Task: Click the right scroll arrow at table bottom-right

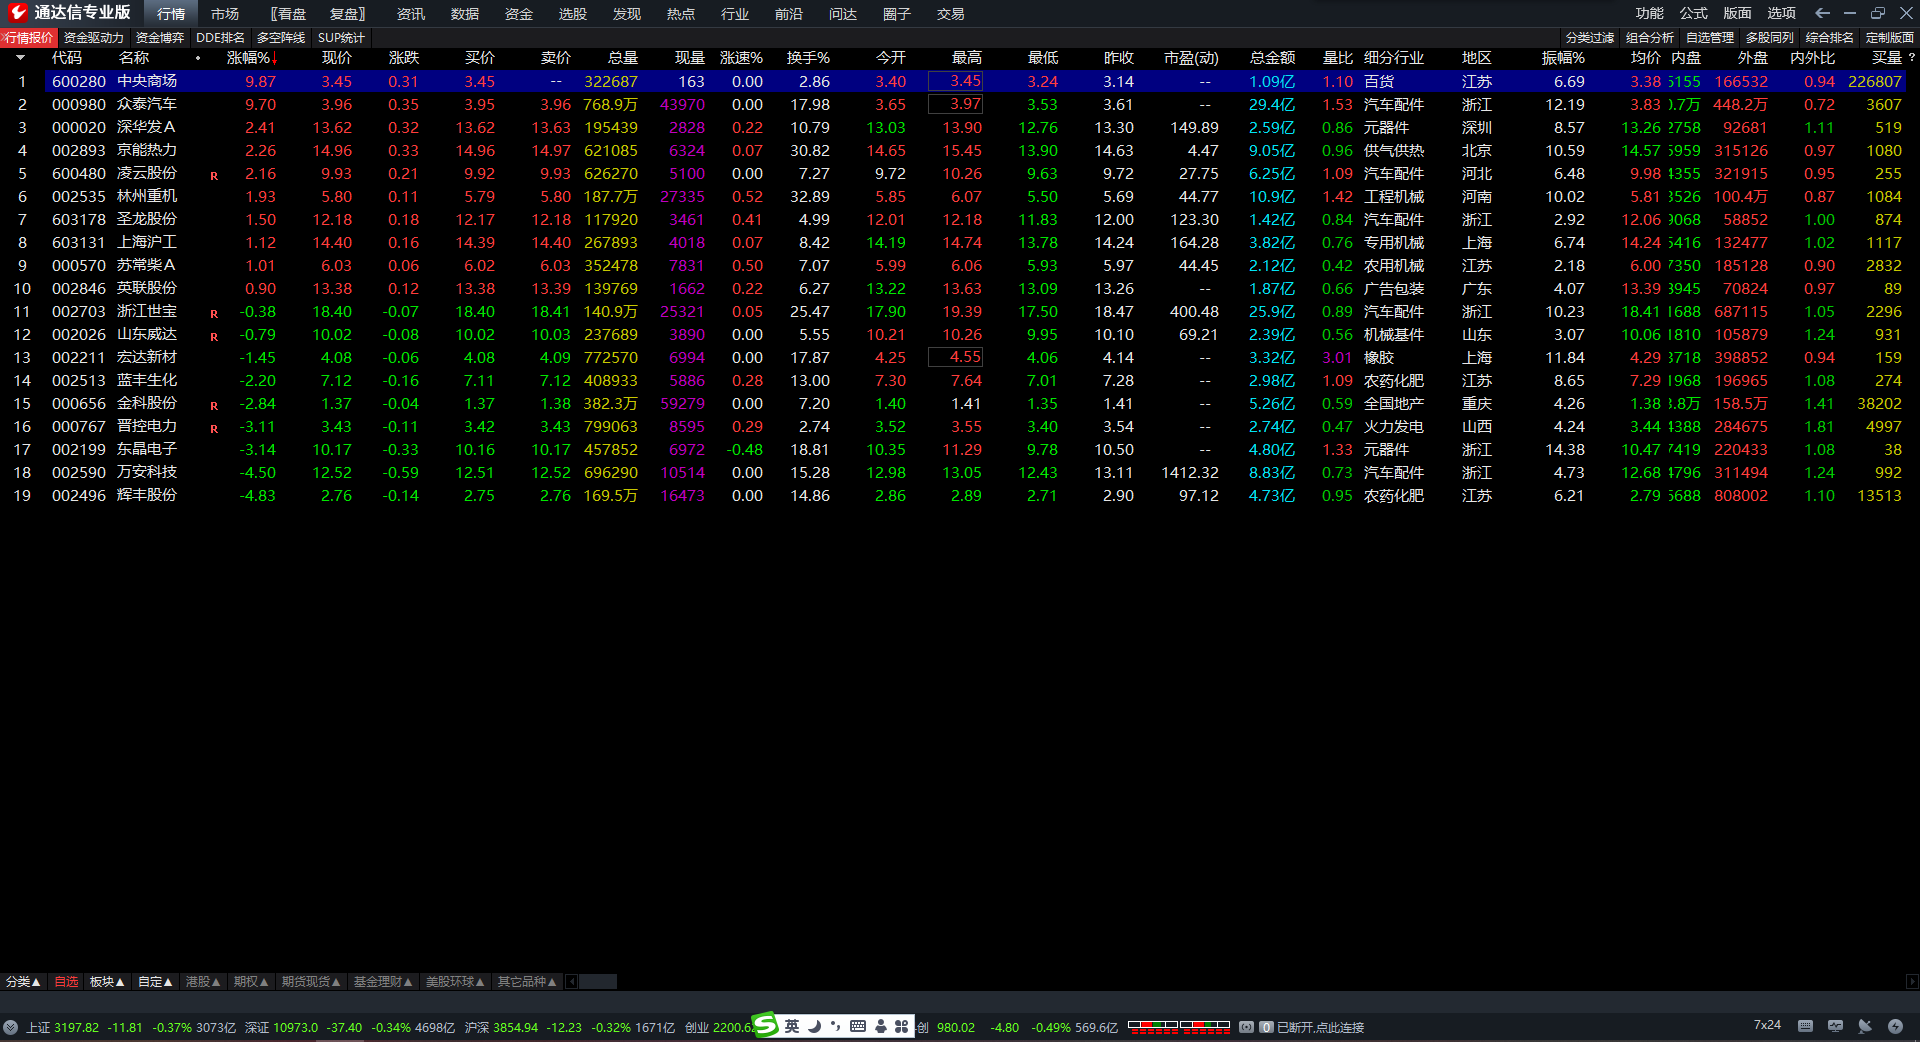Action: click(1912, 982)
